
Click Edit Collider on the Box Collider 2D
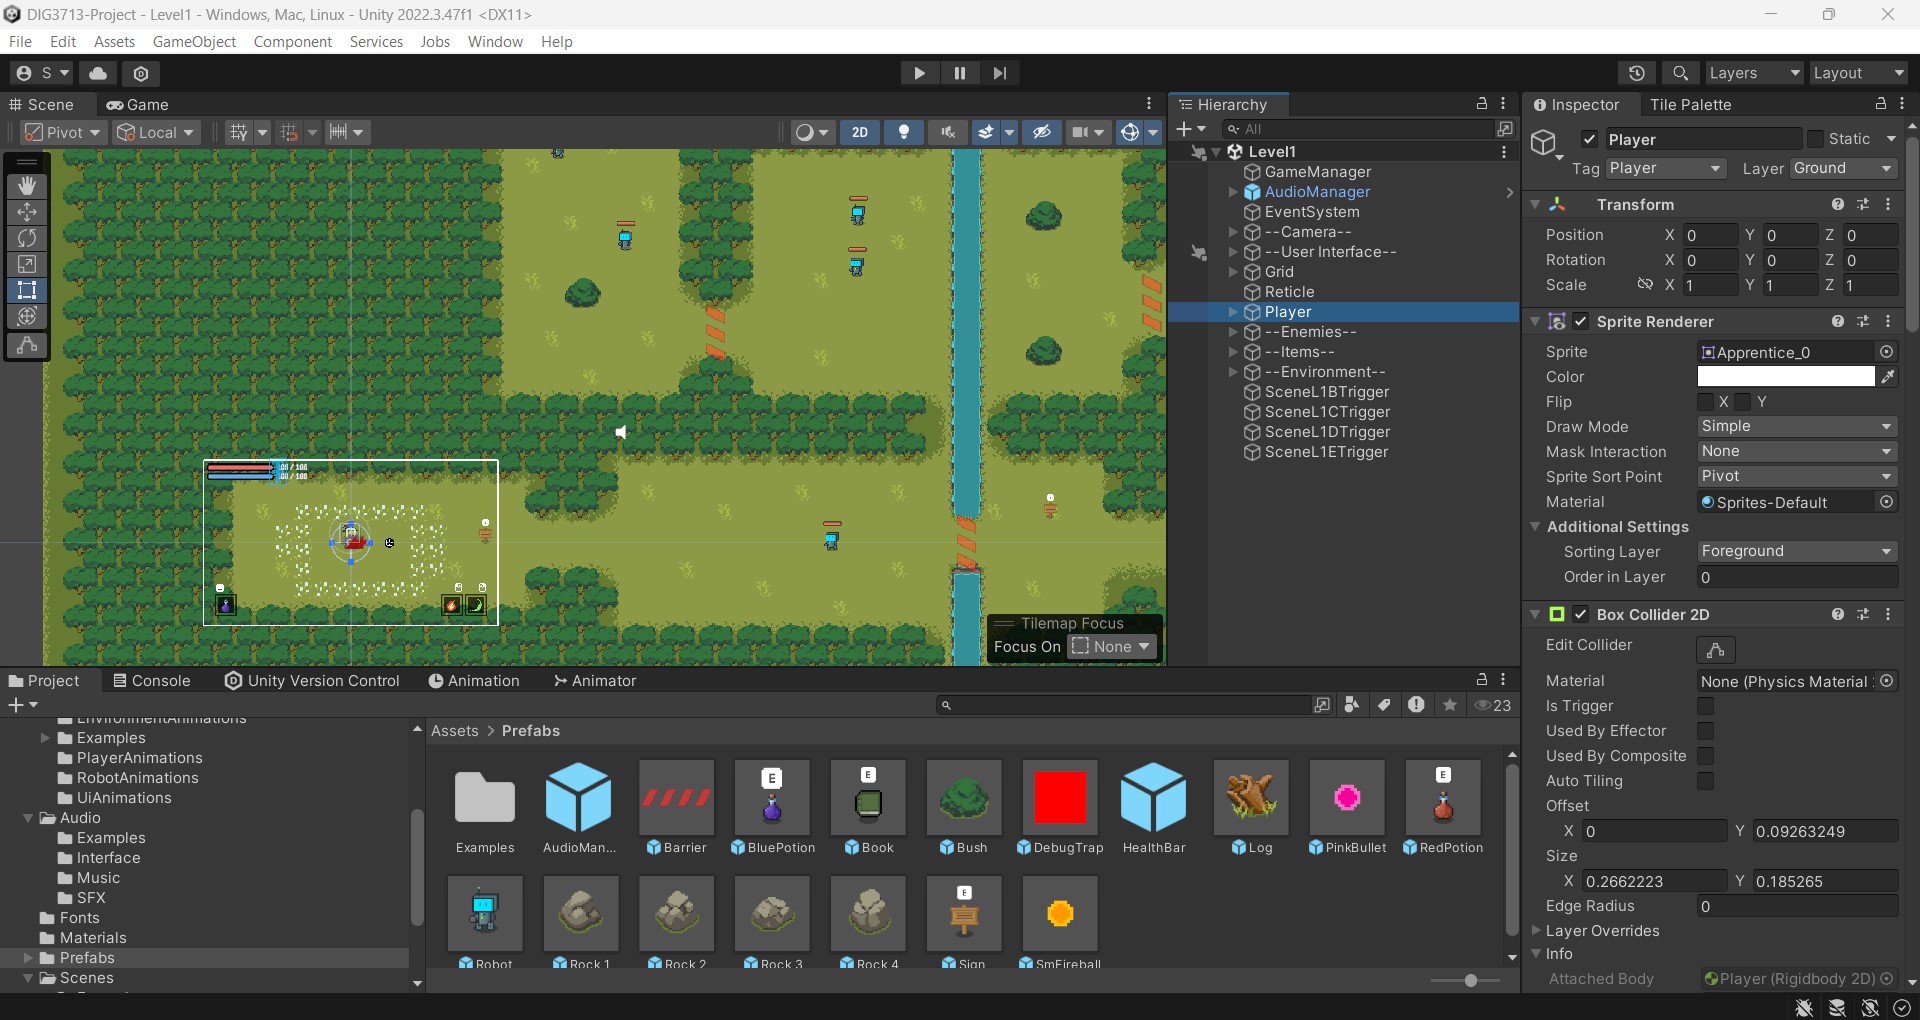[1717, 650]
